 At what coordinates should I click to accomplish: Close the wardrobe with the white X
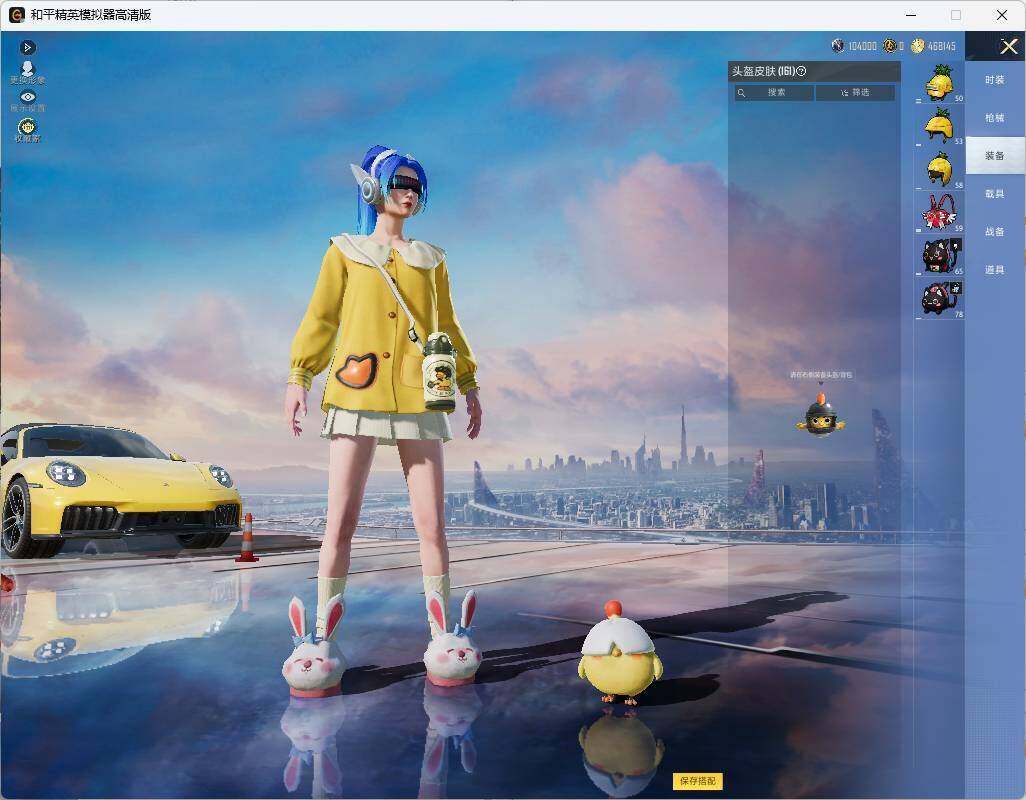pyautogui.click(x=1008, y=46)
